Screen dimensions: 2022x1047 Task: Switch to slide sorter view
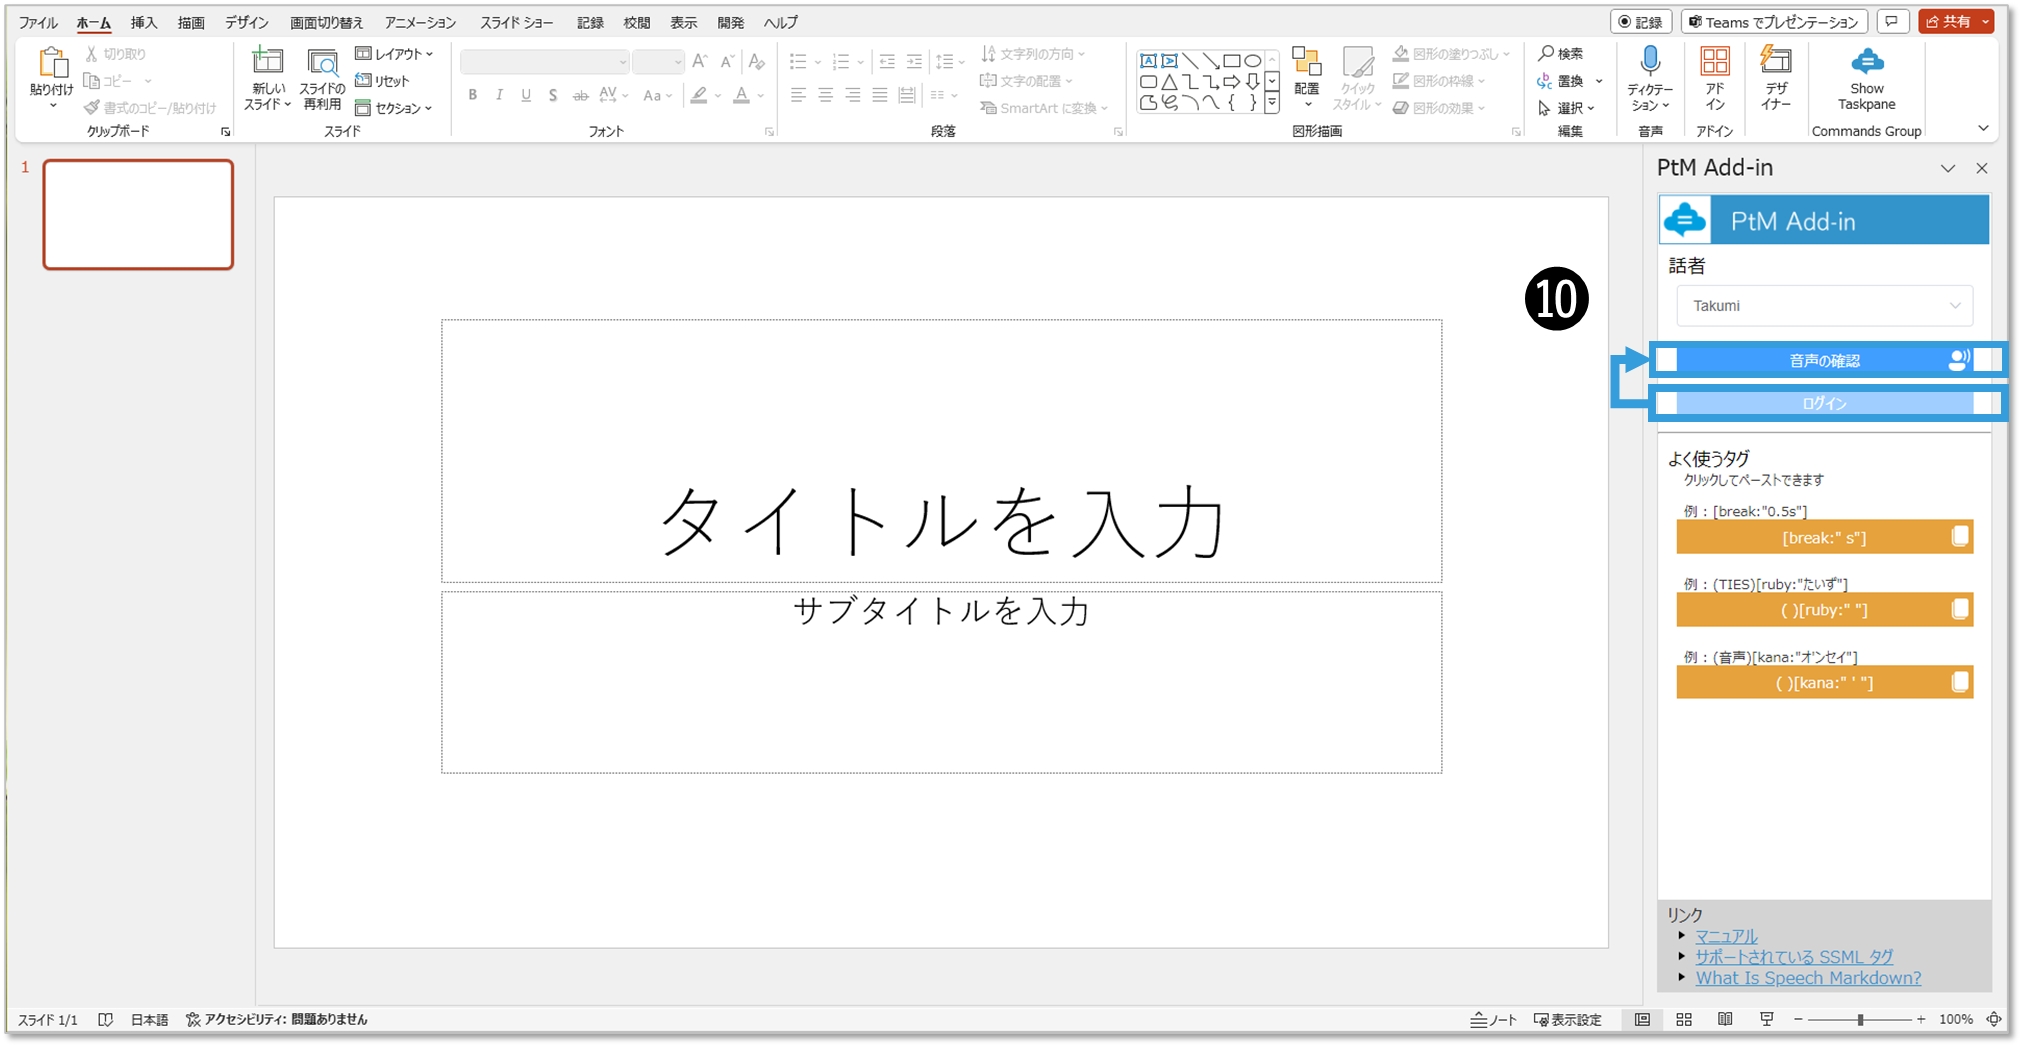click(1684, 1019)
